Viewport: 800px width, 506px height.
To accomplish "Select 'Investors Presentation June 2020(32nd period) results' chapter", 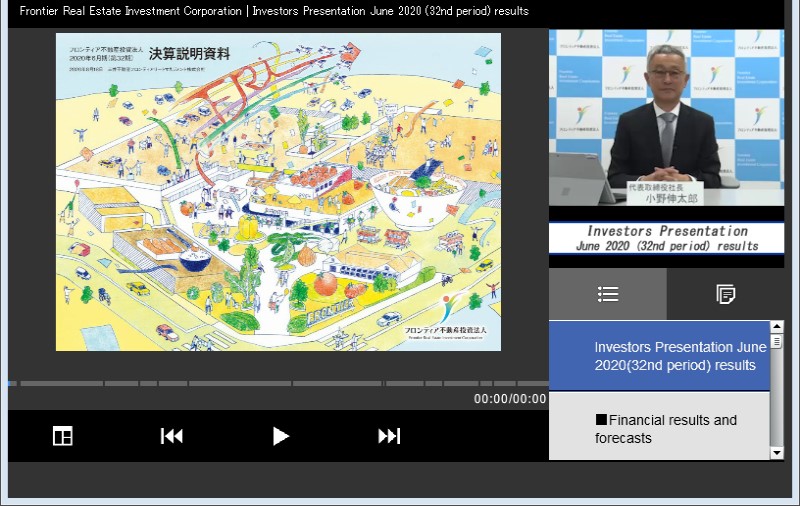I will tap(659, 356).
